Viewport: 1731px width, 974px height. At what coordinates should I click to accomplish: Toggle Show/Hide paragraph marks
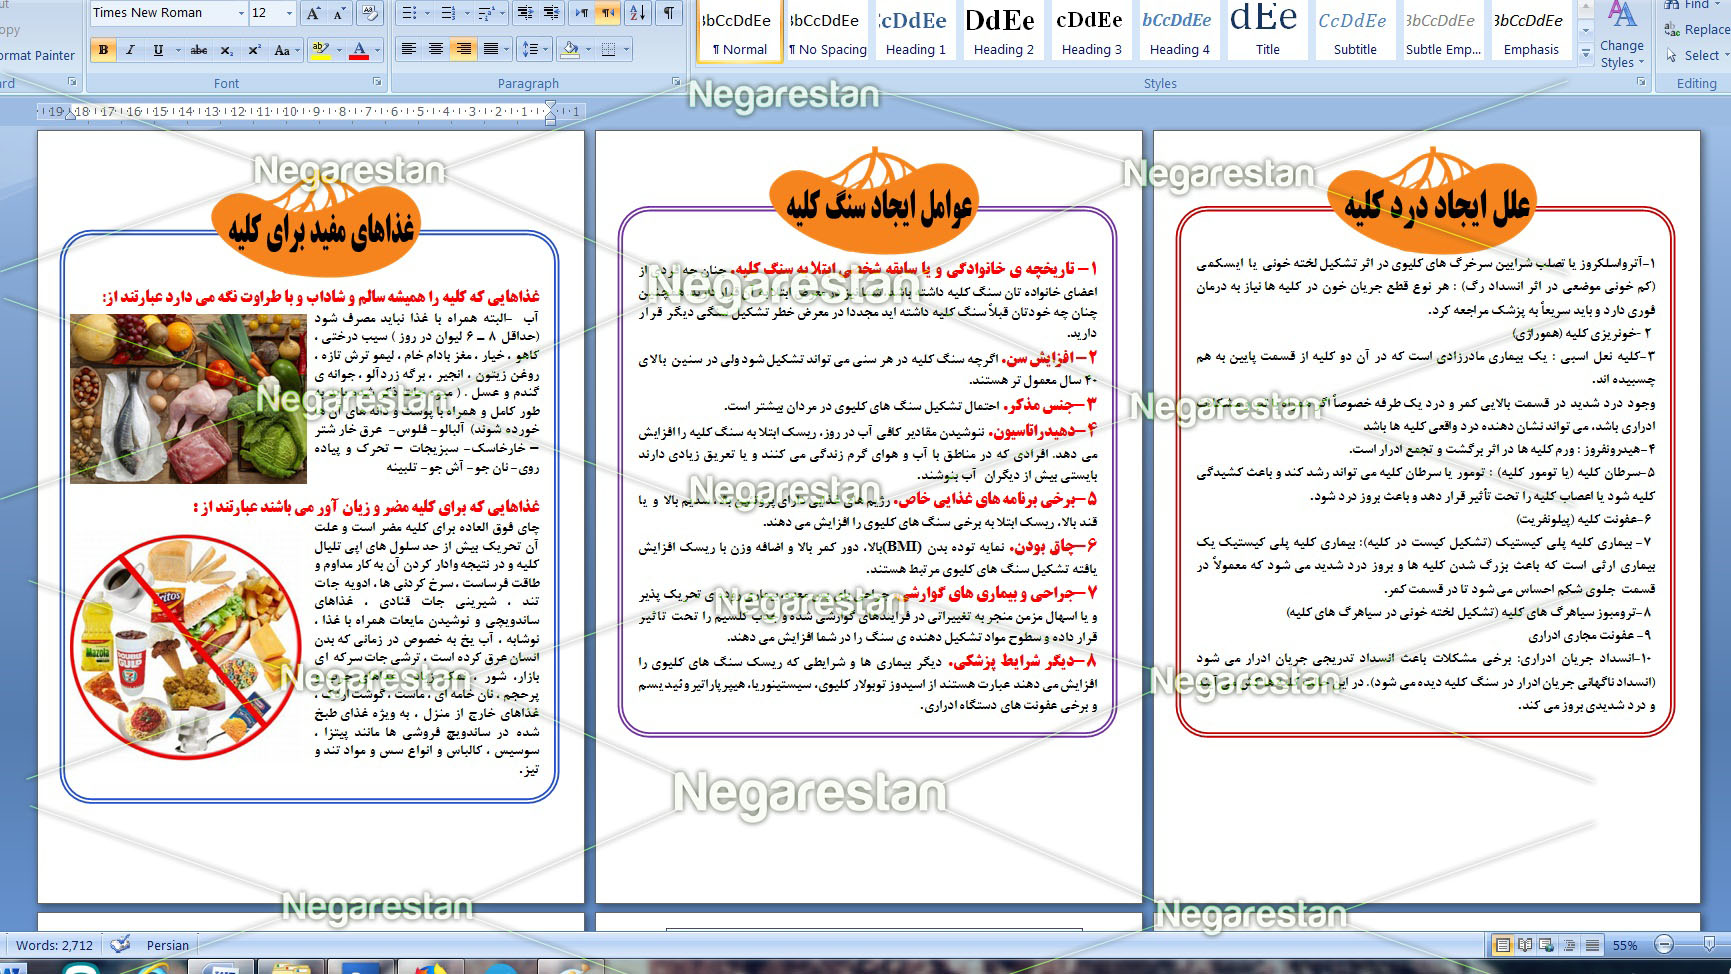click(668, 13)
